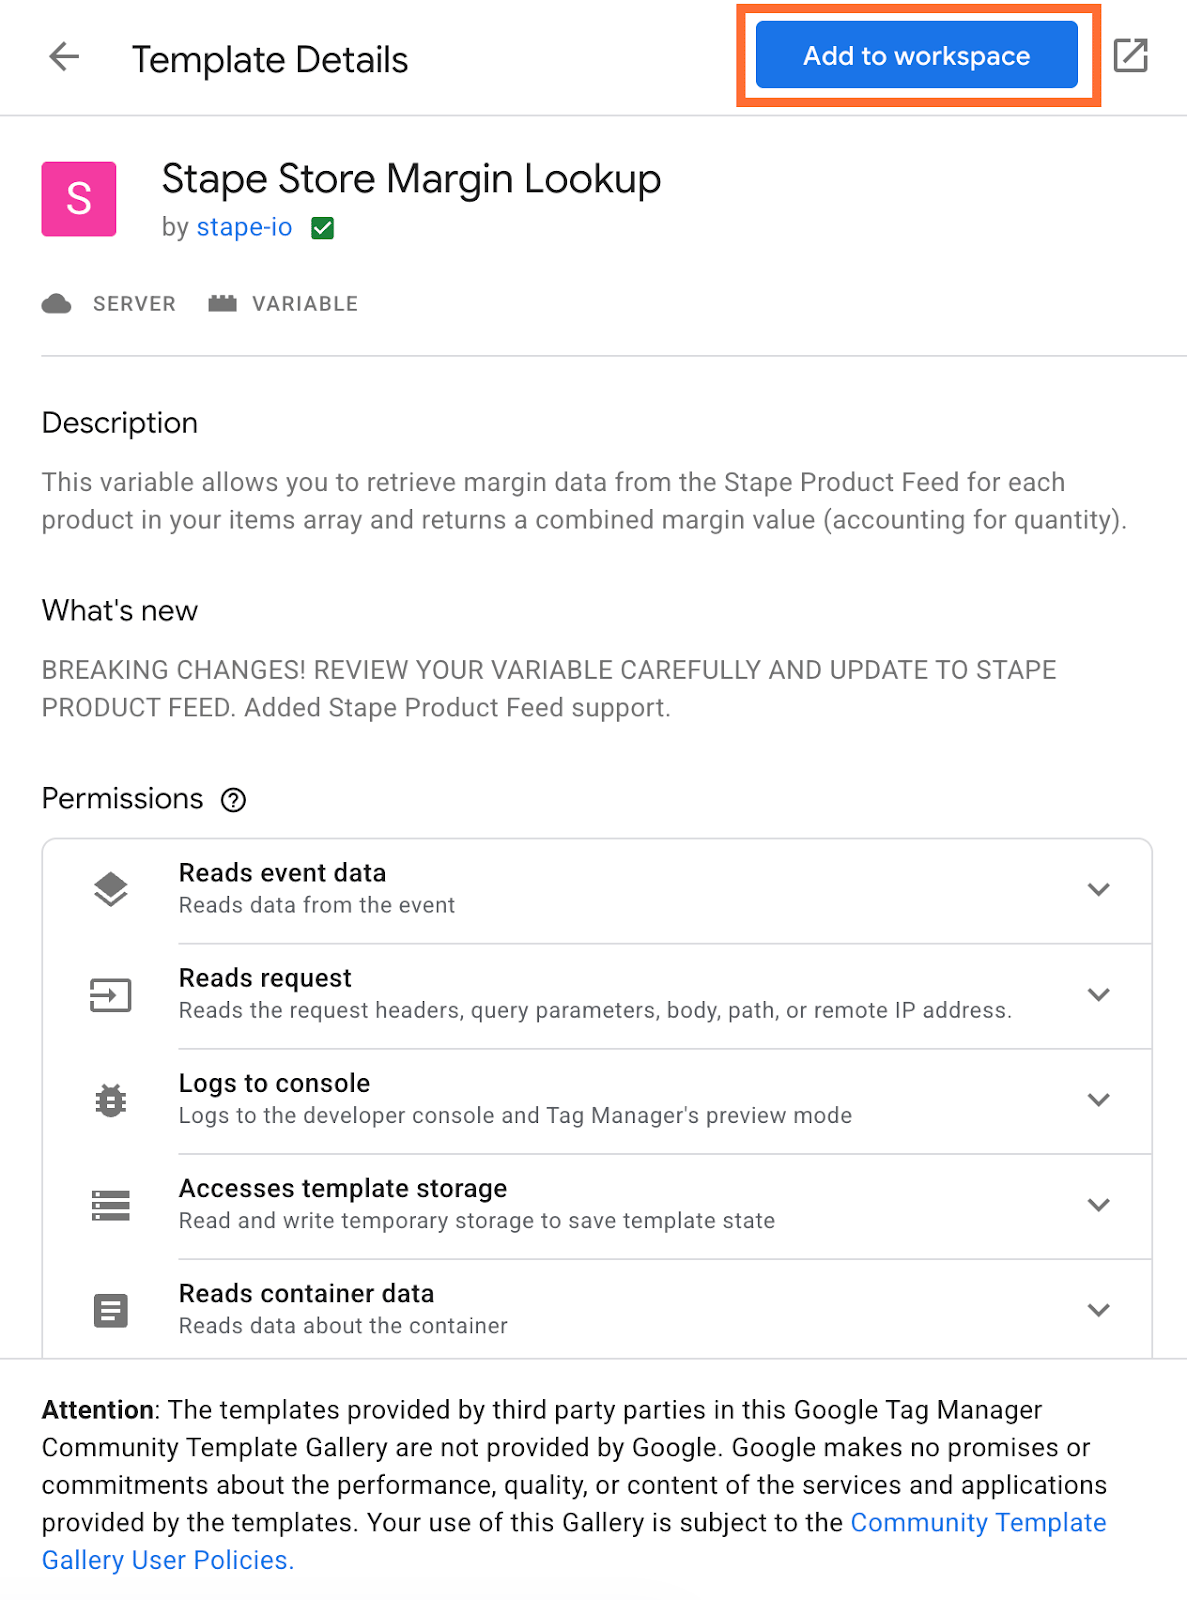Expand the Logs to console permission
The width and height of the screenshot is (1187, 1600).
1099,1099
